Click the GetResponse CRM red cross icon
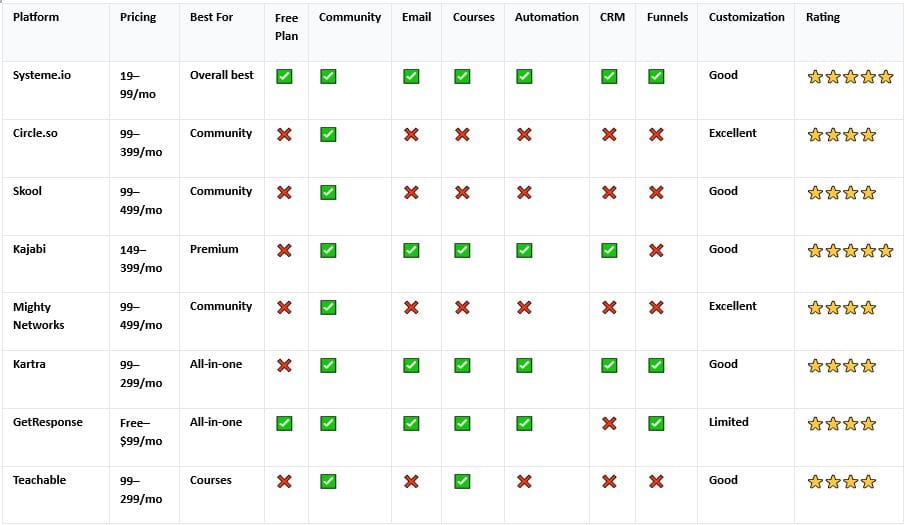The width and height of the screenshot is (905, 525). tap(609, 424)
